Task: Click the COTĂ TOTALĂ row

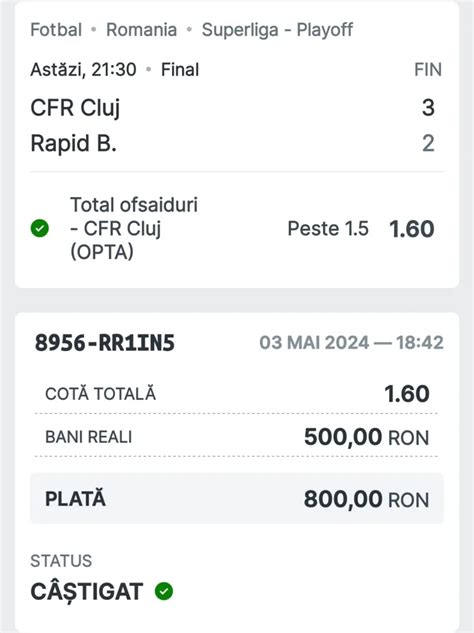Action: pyautogui.click(x=237, y=394)
